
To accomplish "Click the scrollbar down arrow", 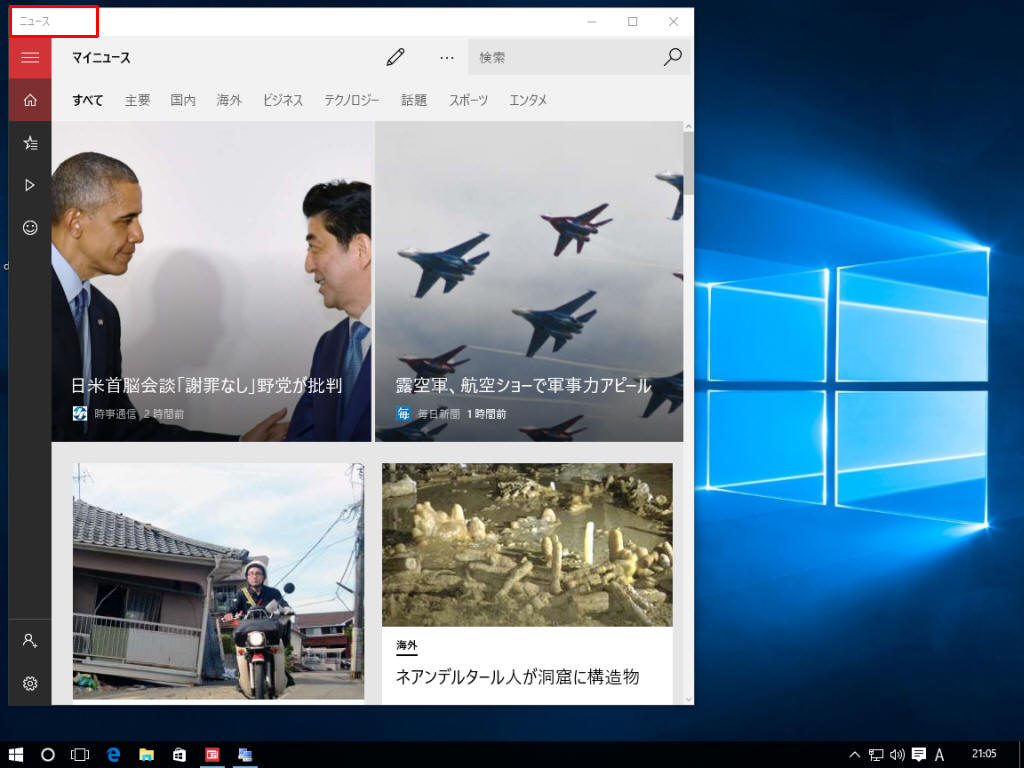I will 688,699.
